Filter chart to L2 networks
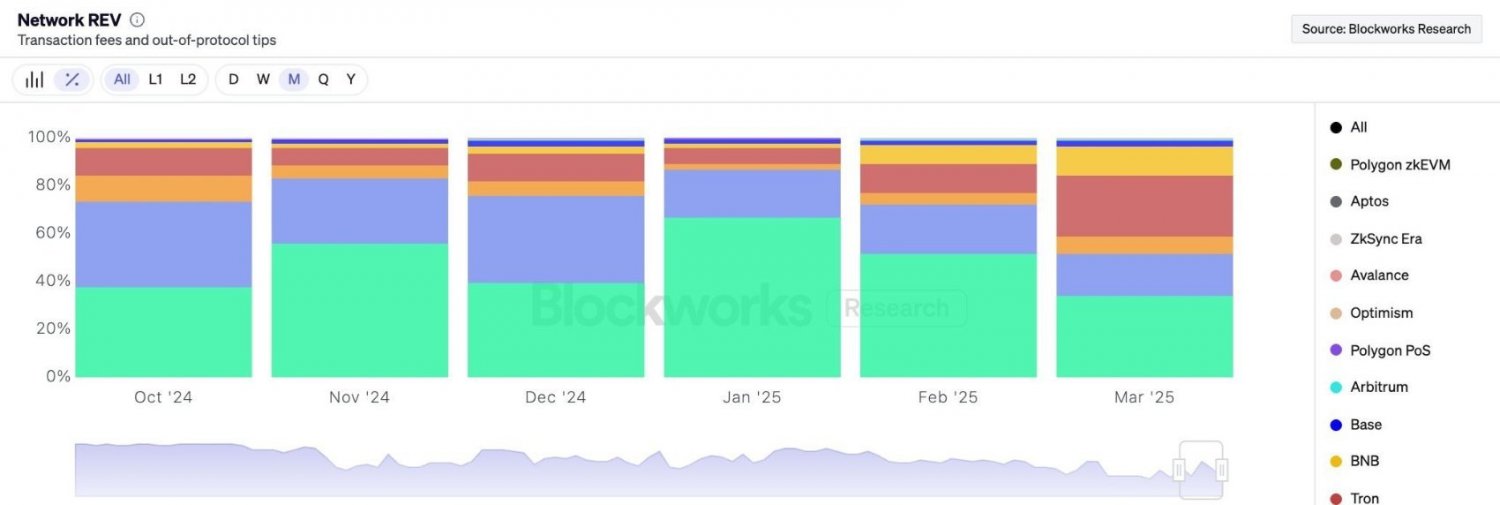The image size is (1500, 505). tap(188, 79)
